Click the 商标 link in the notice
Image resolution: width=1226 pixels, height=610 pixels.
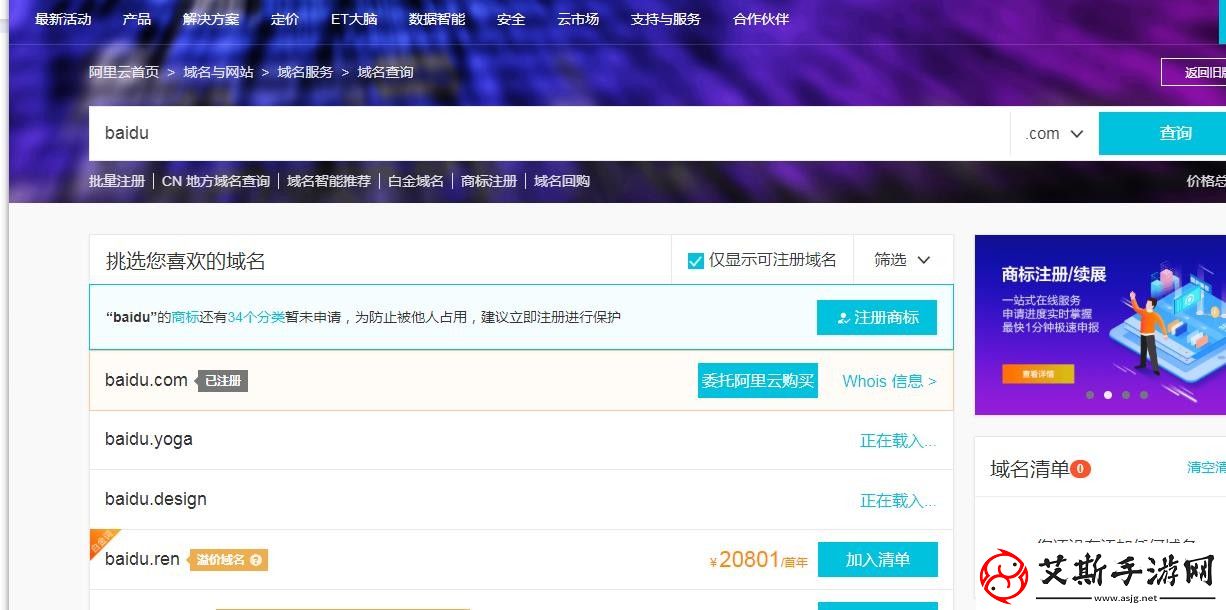pyautogui.click(x=186, y=317)
